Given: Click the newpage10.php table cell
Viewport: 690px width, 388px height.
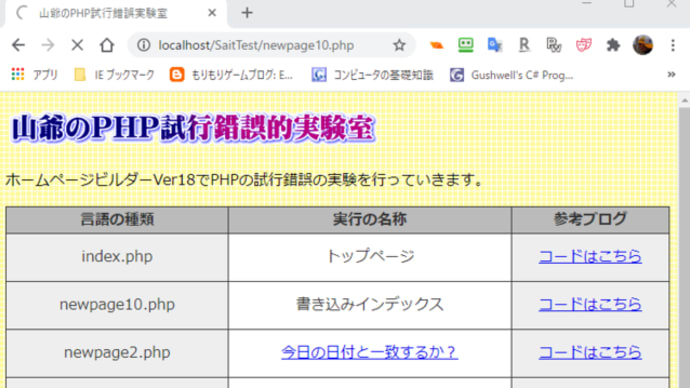Looking at the screenshot, I should [117, 305].
